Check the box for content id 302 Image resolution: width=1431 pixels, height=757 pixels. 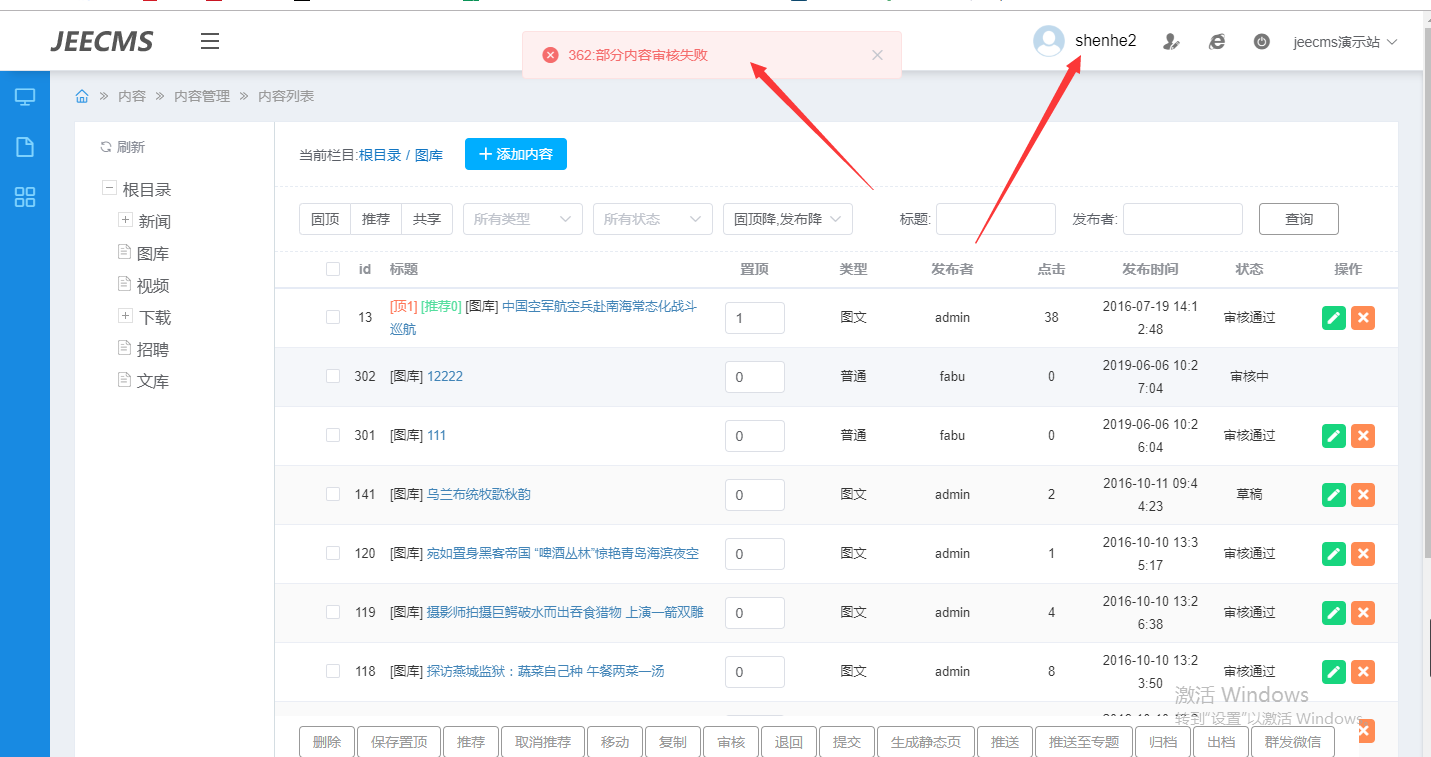(x=333, y=376)
